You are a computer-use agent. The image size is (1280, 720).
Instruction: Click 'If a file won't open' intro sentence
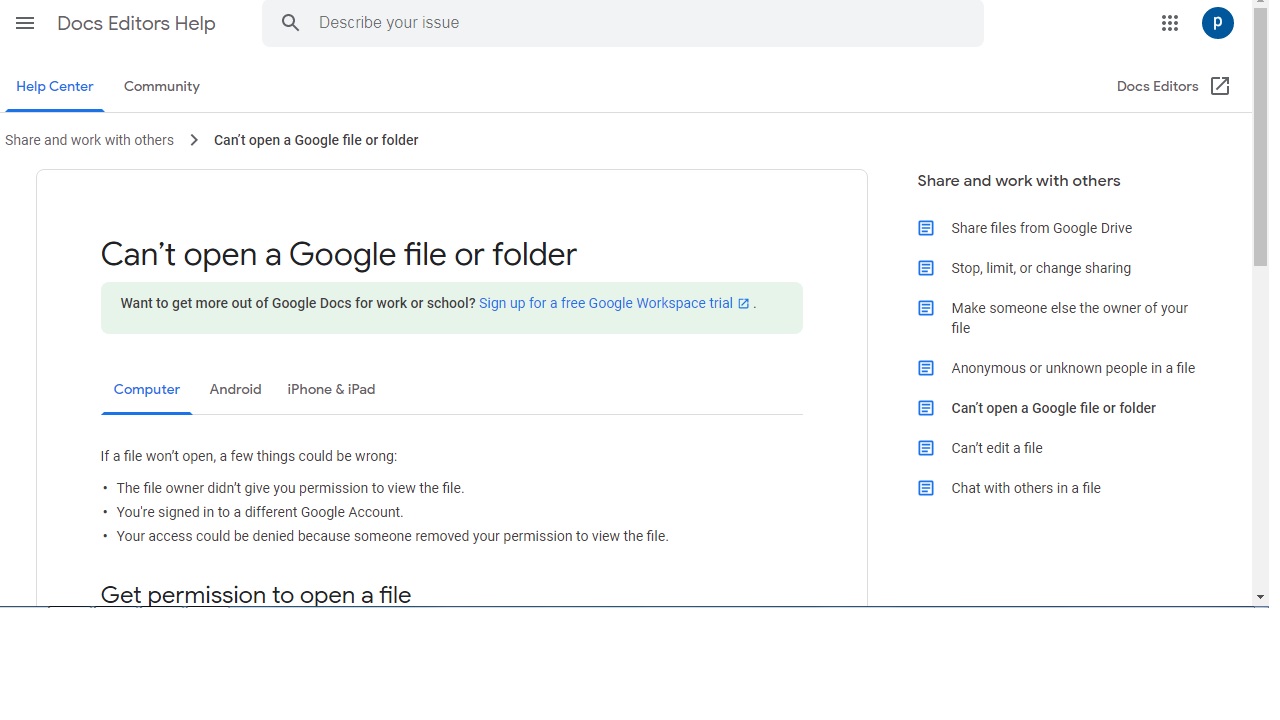249,456
